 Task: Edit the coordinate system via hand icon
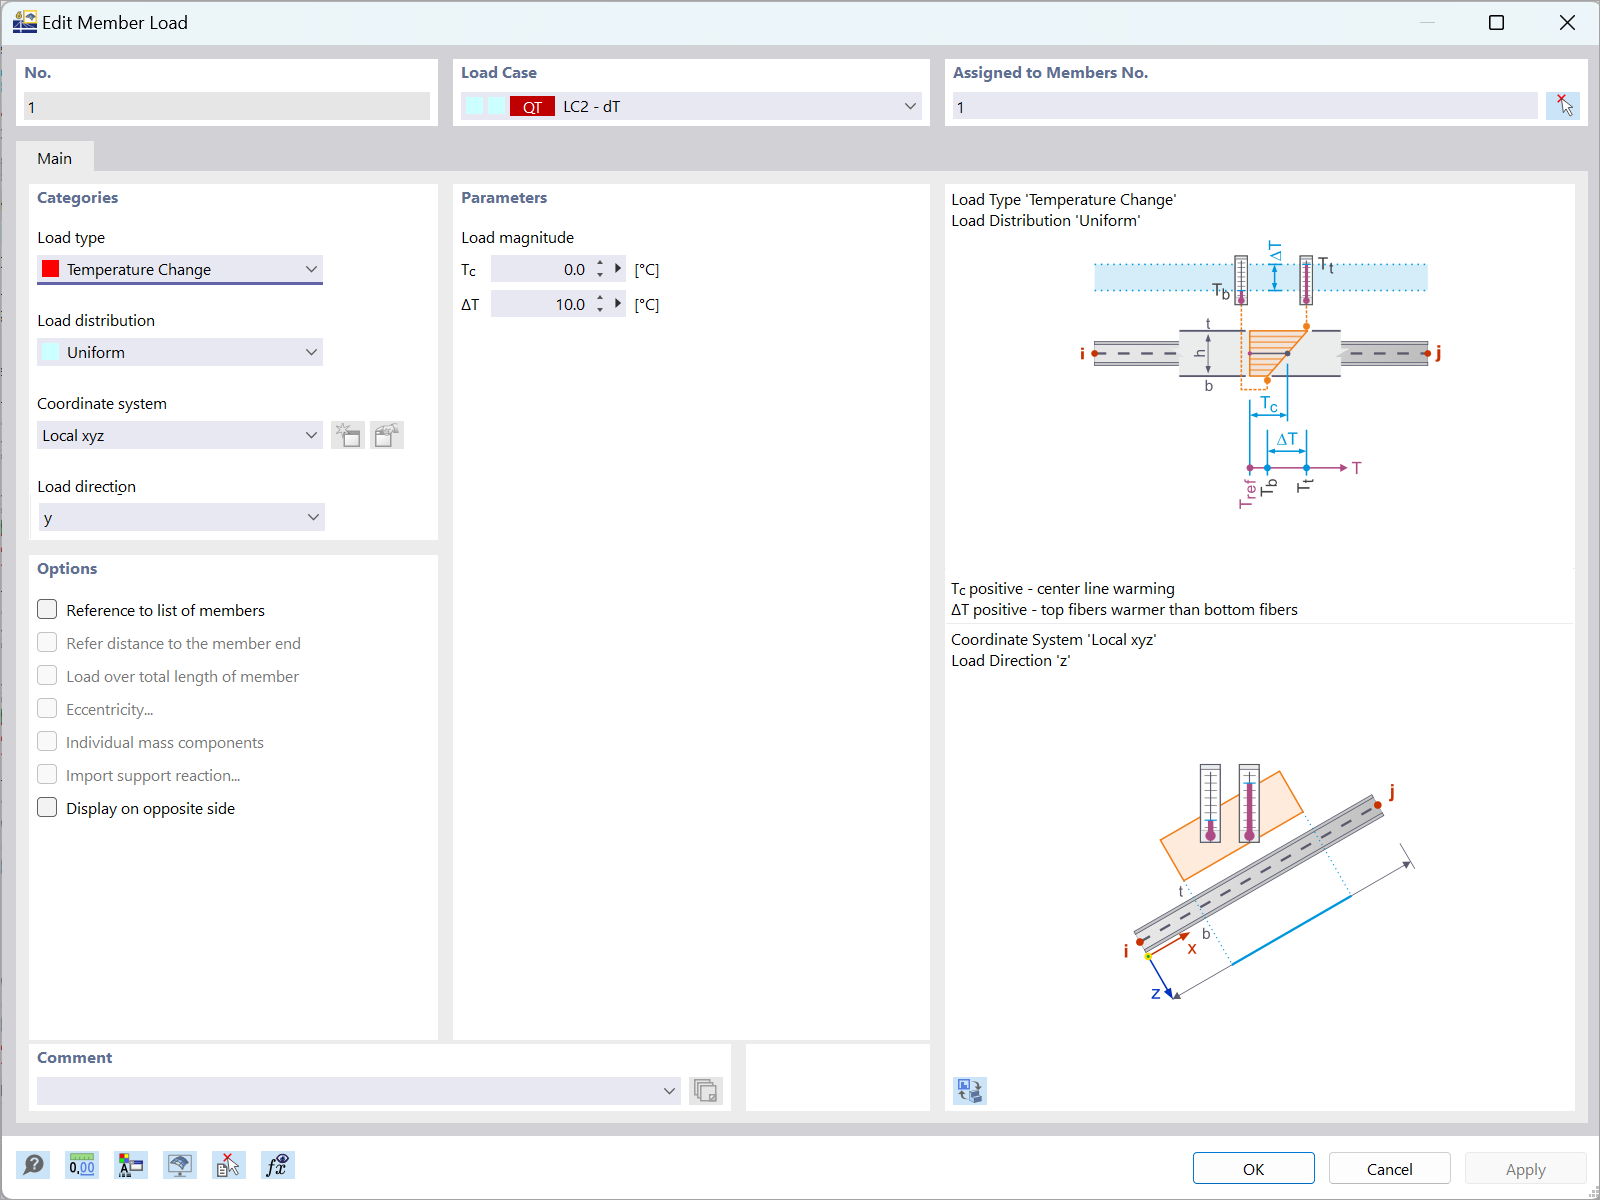point(387,435)
